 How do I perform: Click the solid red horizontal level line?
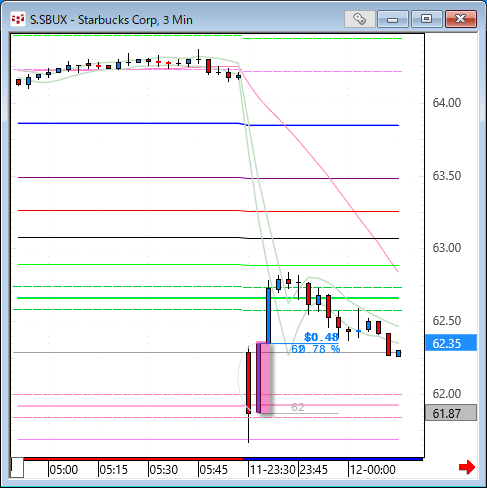pos(208,211)
